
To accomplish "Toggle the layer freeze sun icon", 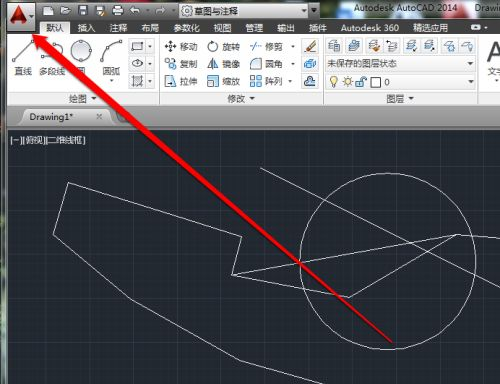I will 347,82.
